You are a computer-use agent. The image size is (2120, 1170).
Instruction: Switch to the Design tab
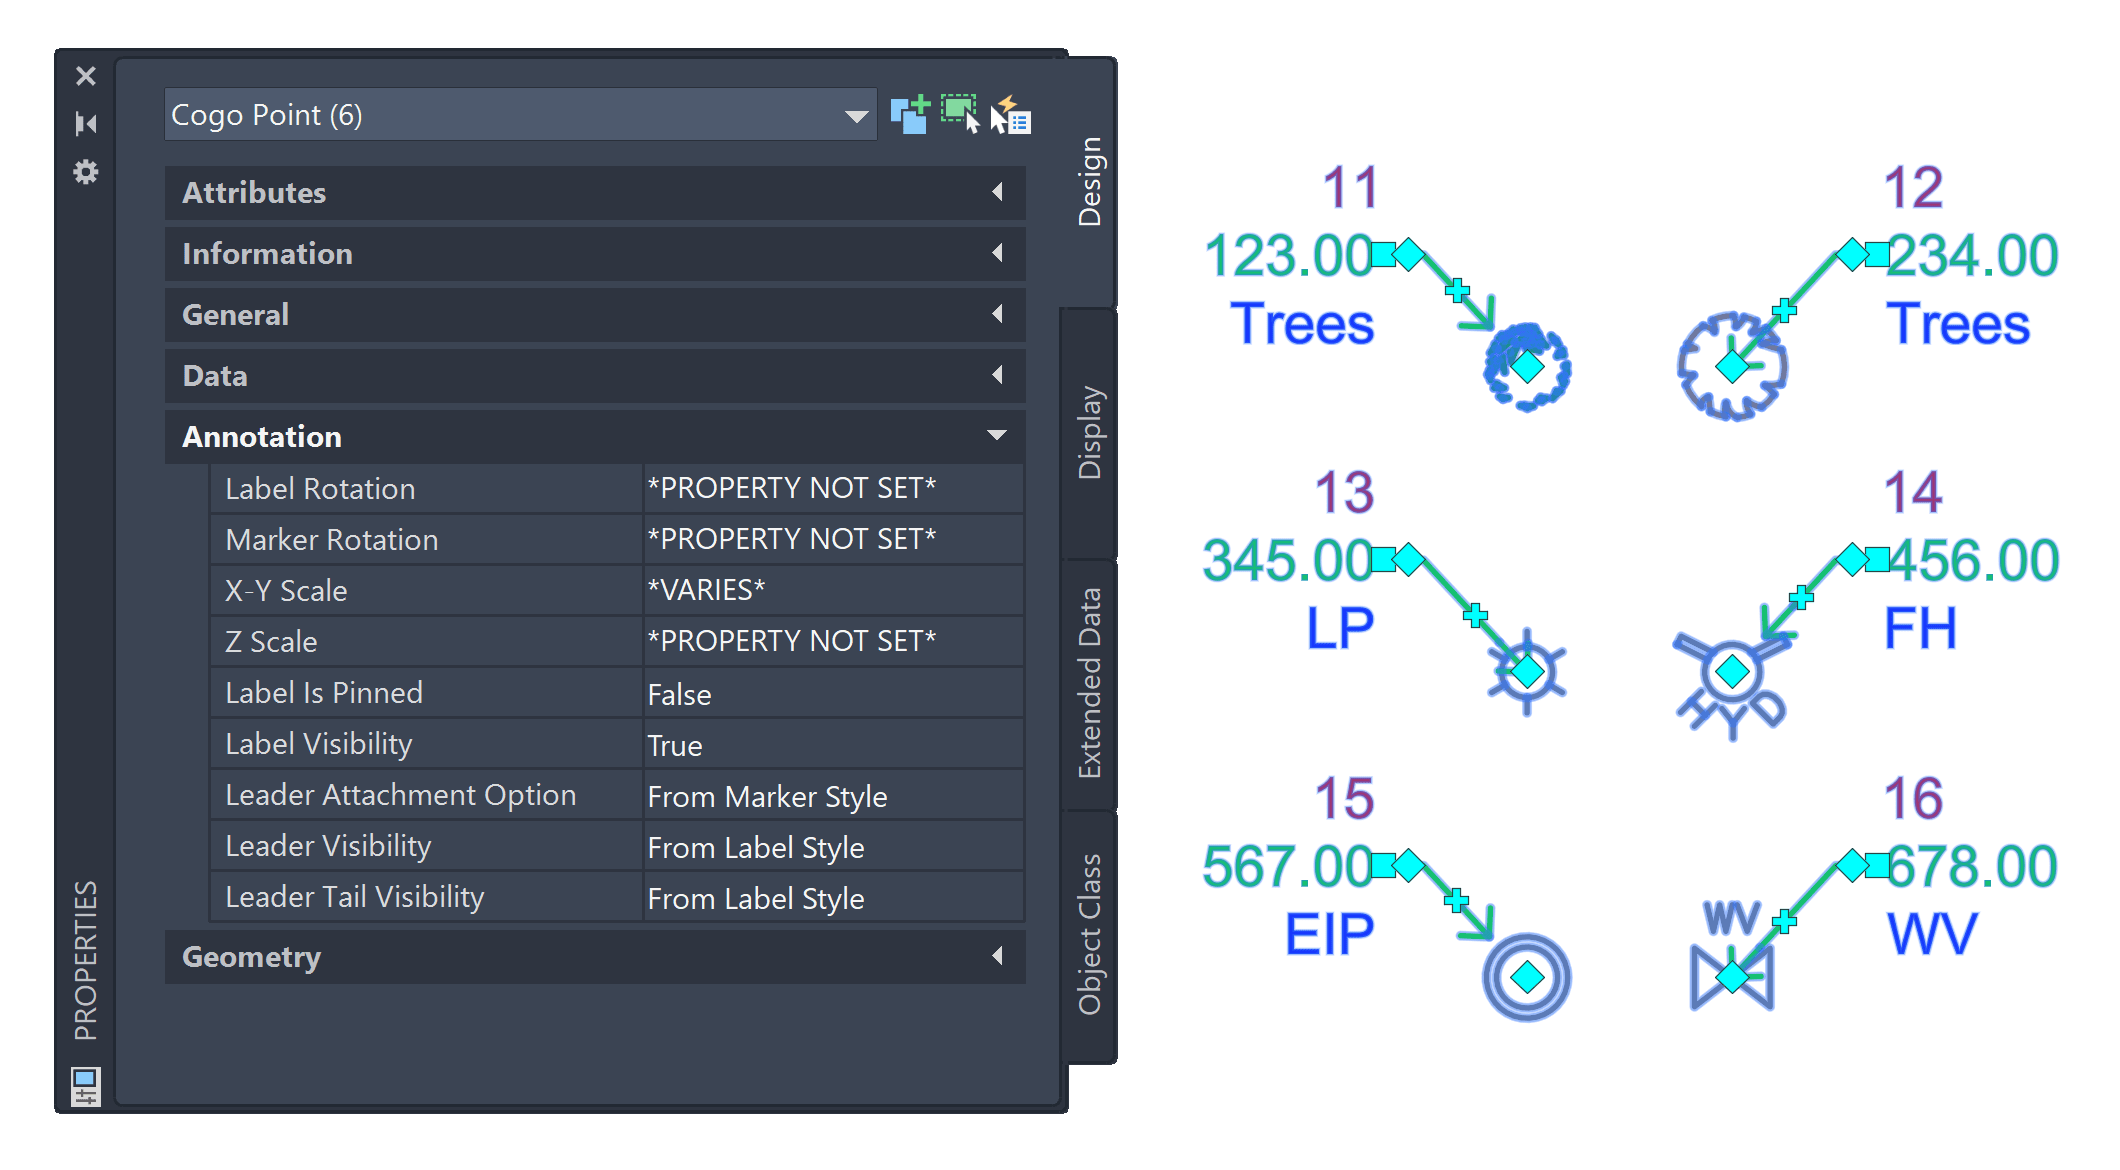tap(1089, 182)
